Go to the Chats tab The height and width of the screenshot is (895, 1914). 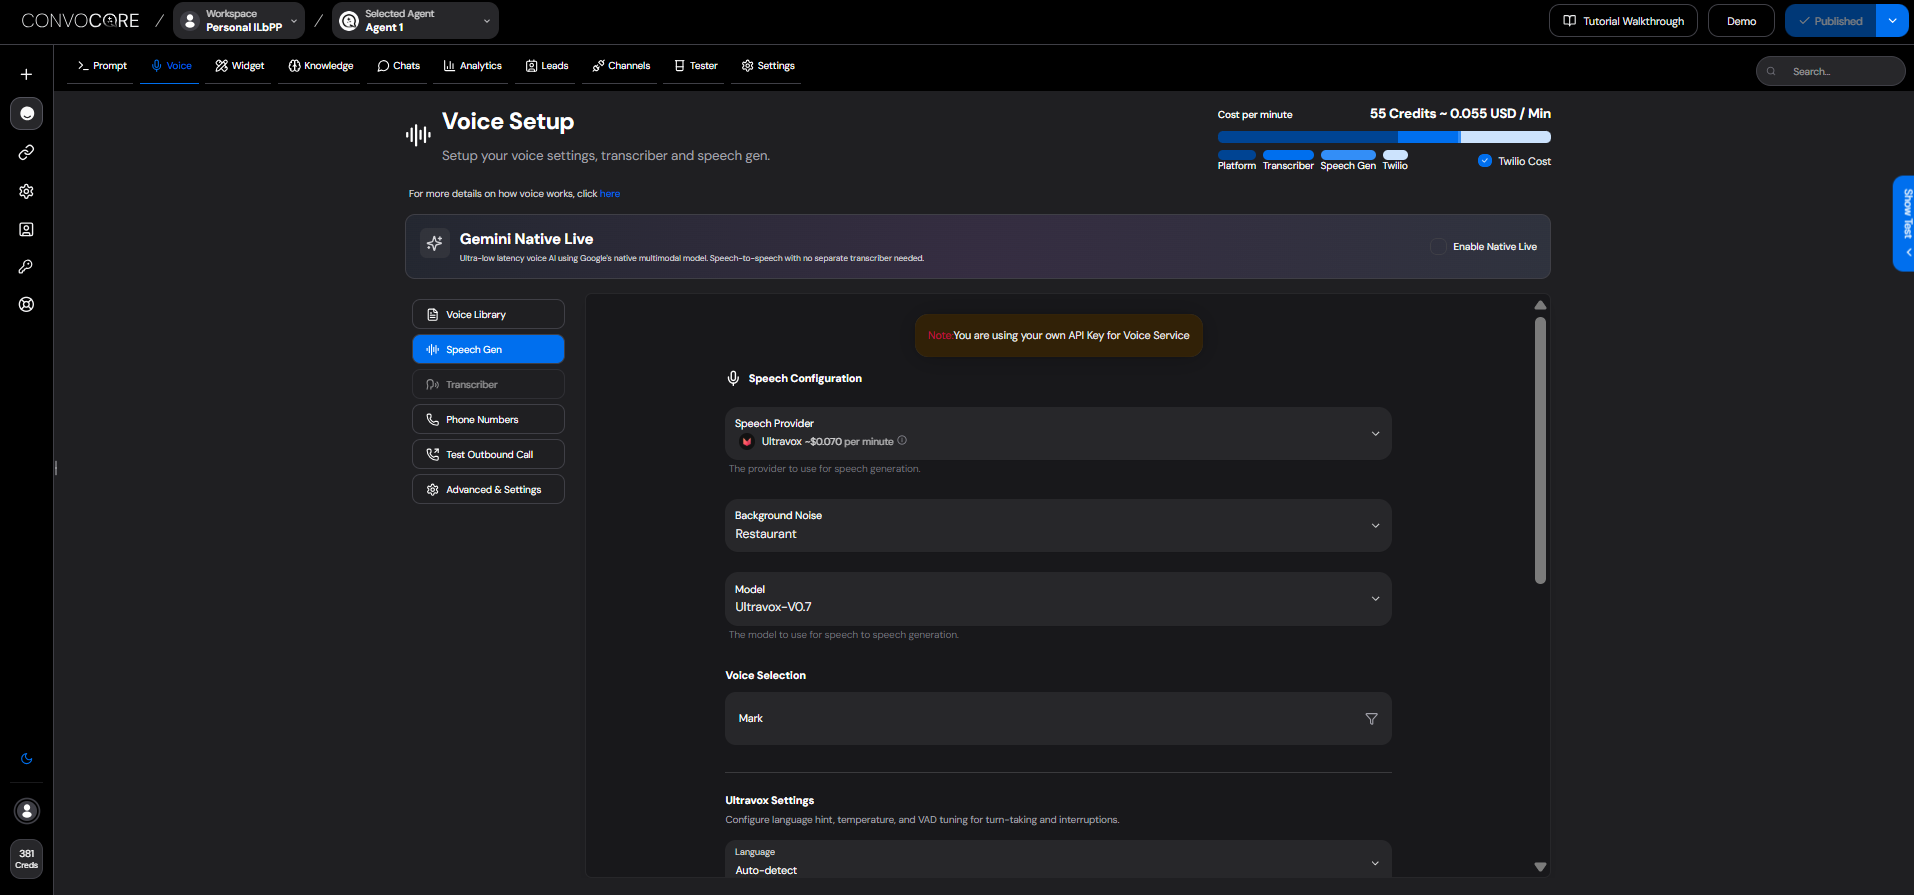click(398, 66)
